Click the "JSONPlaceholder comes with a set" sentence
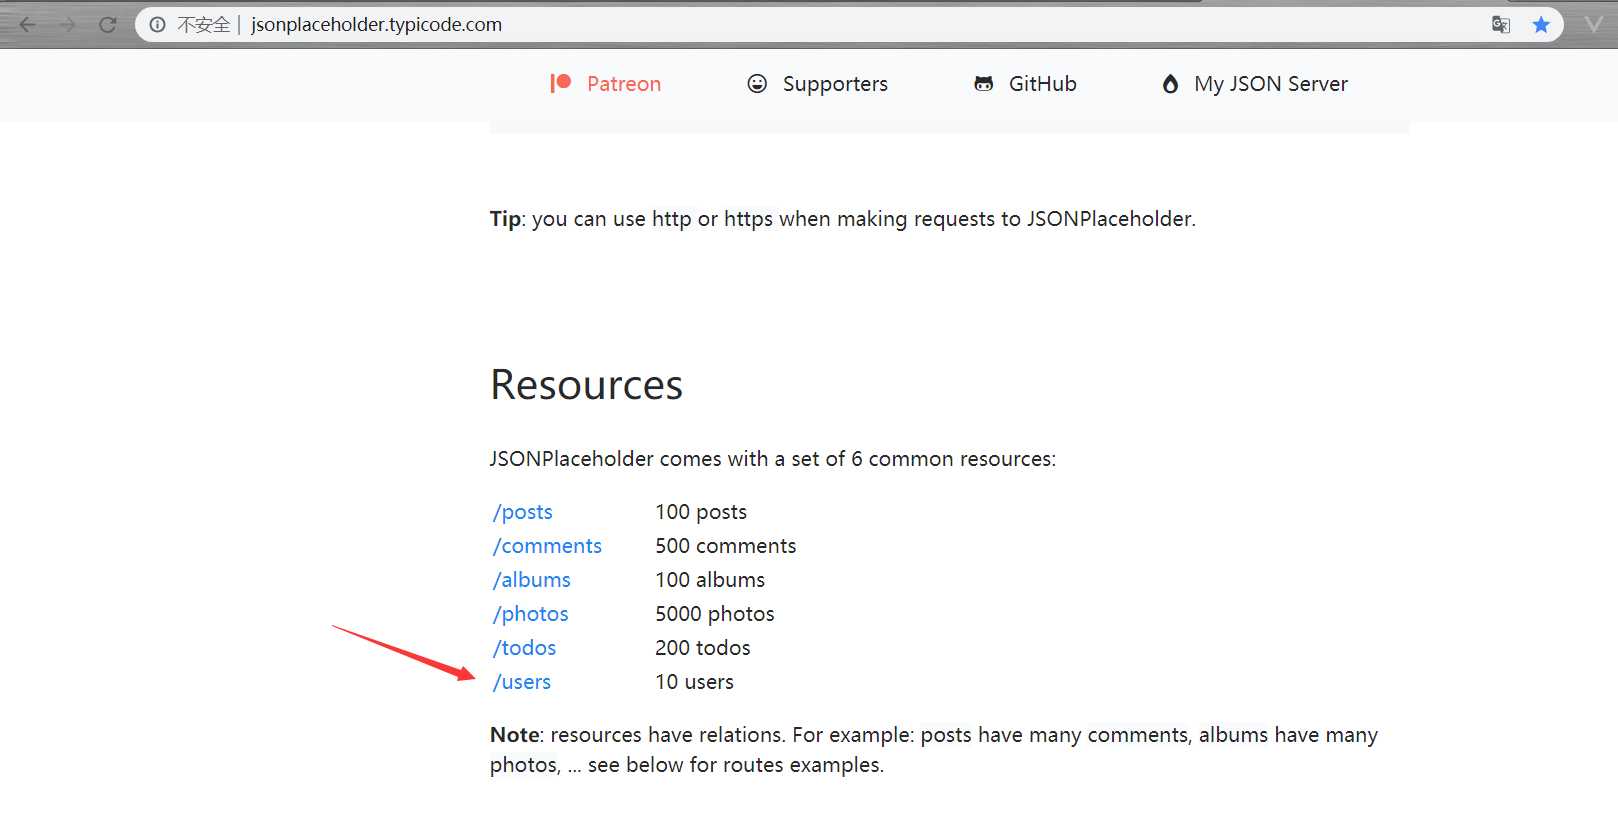Image resolution: width=1618 pixels, height=825 pixels. click(x=772, y=459)
